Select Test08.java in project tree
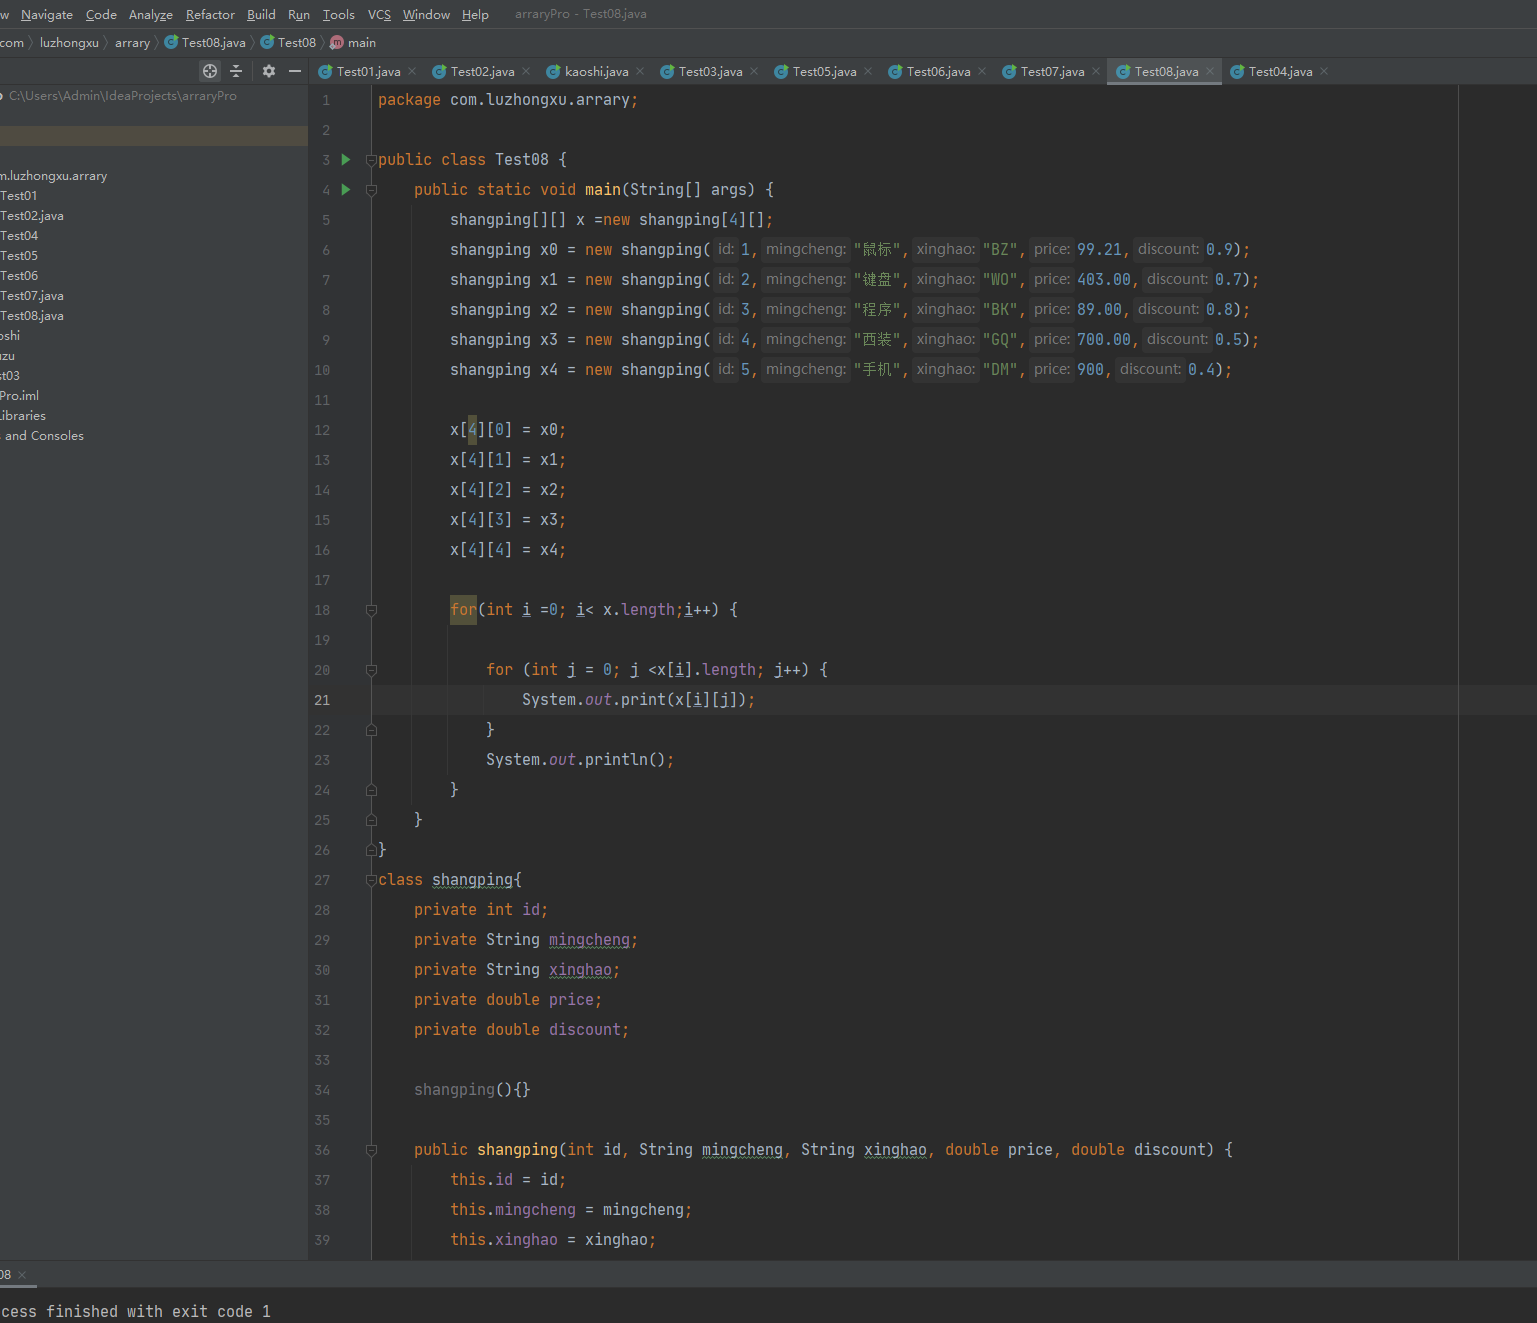The image size is (1537, 1323). pos(32,315)
